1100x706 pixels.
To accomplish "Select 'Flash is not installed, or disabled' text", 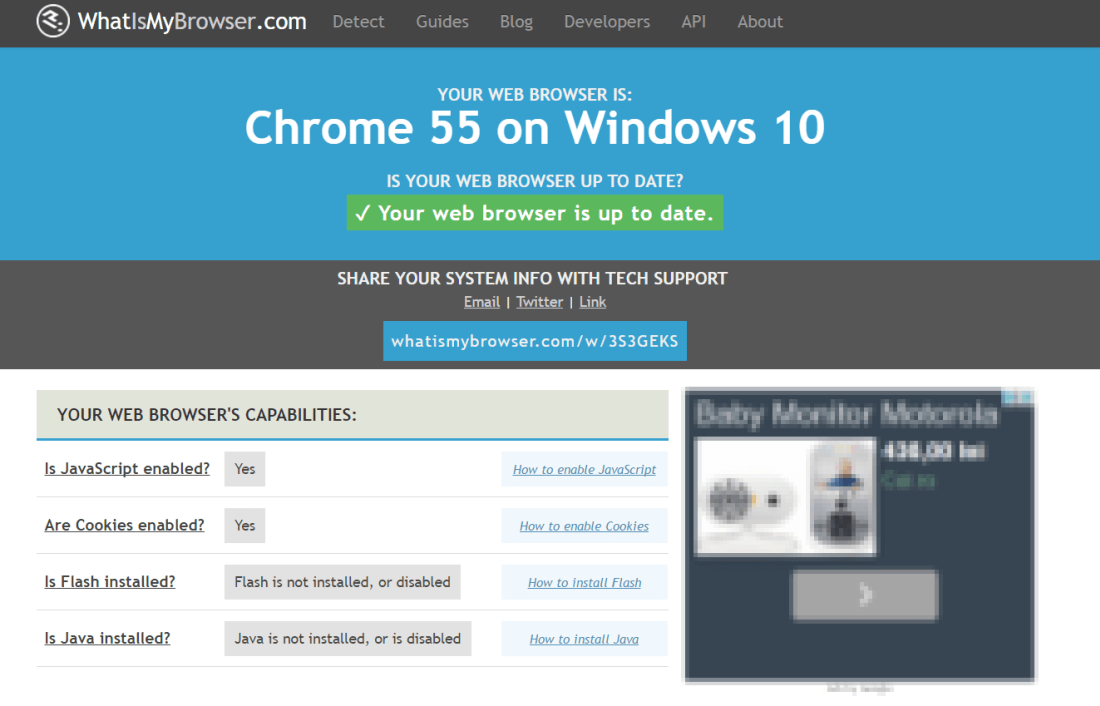I will click(x=342, y=582).
